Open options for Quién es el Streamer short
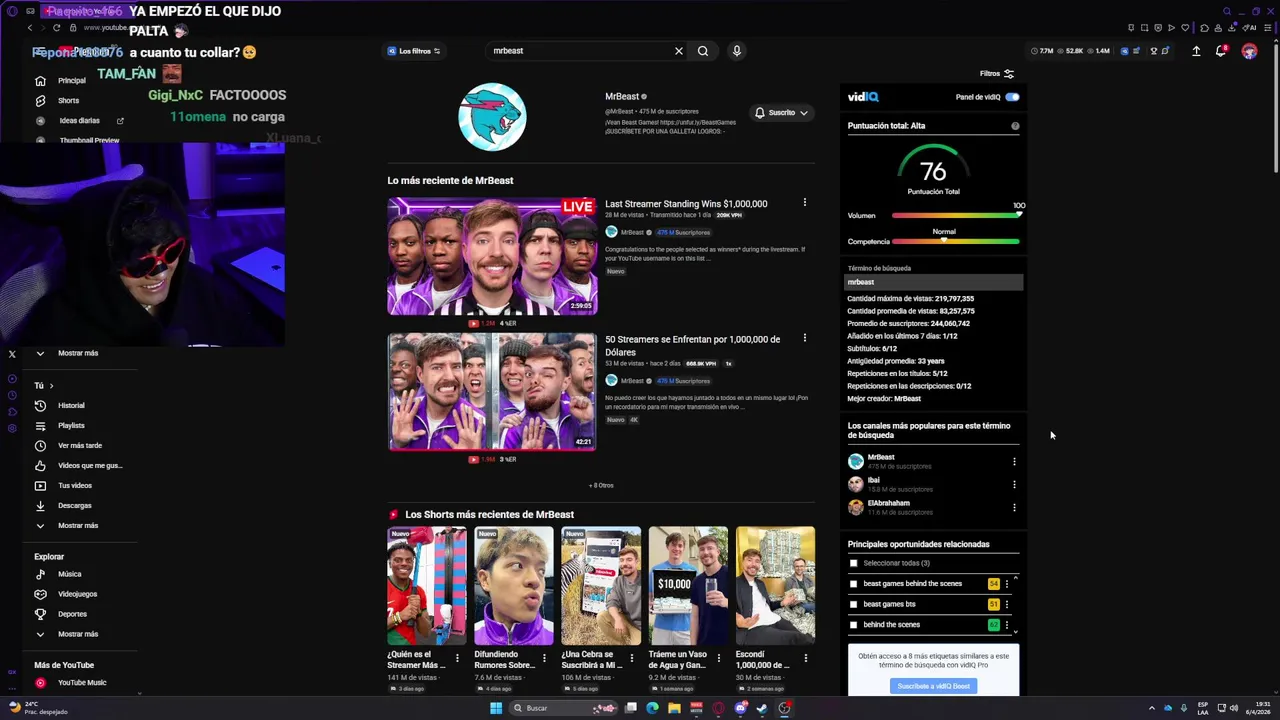 457,658
